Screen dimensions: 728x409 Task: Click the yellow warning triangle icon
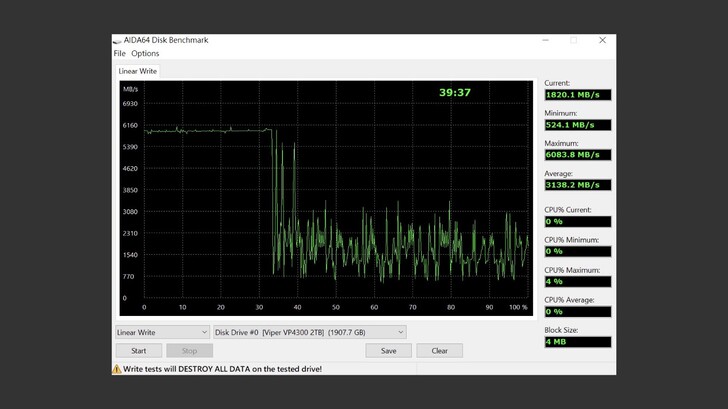pyautogui.click(x=117, y=369)
